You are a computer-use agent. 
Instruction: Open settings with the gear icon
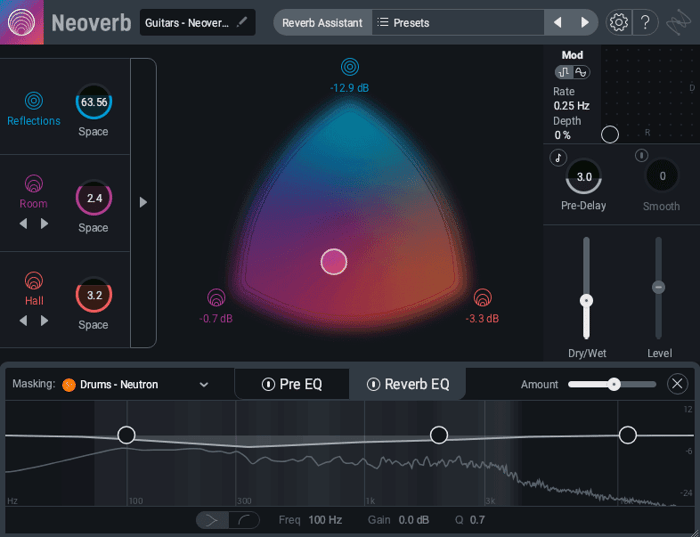pyautogui.click(x=618, y=22)
